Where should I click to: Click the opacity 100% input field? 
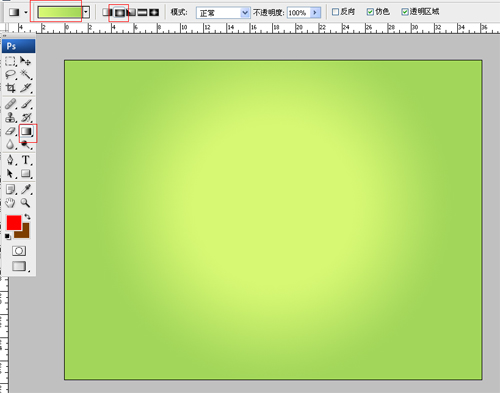[x=298, y=13]
